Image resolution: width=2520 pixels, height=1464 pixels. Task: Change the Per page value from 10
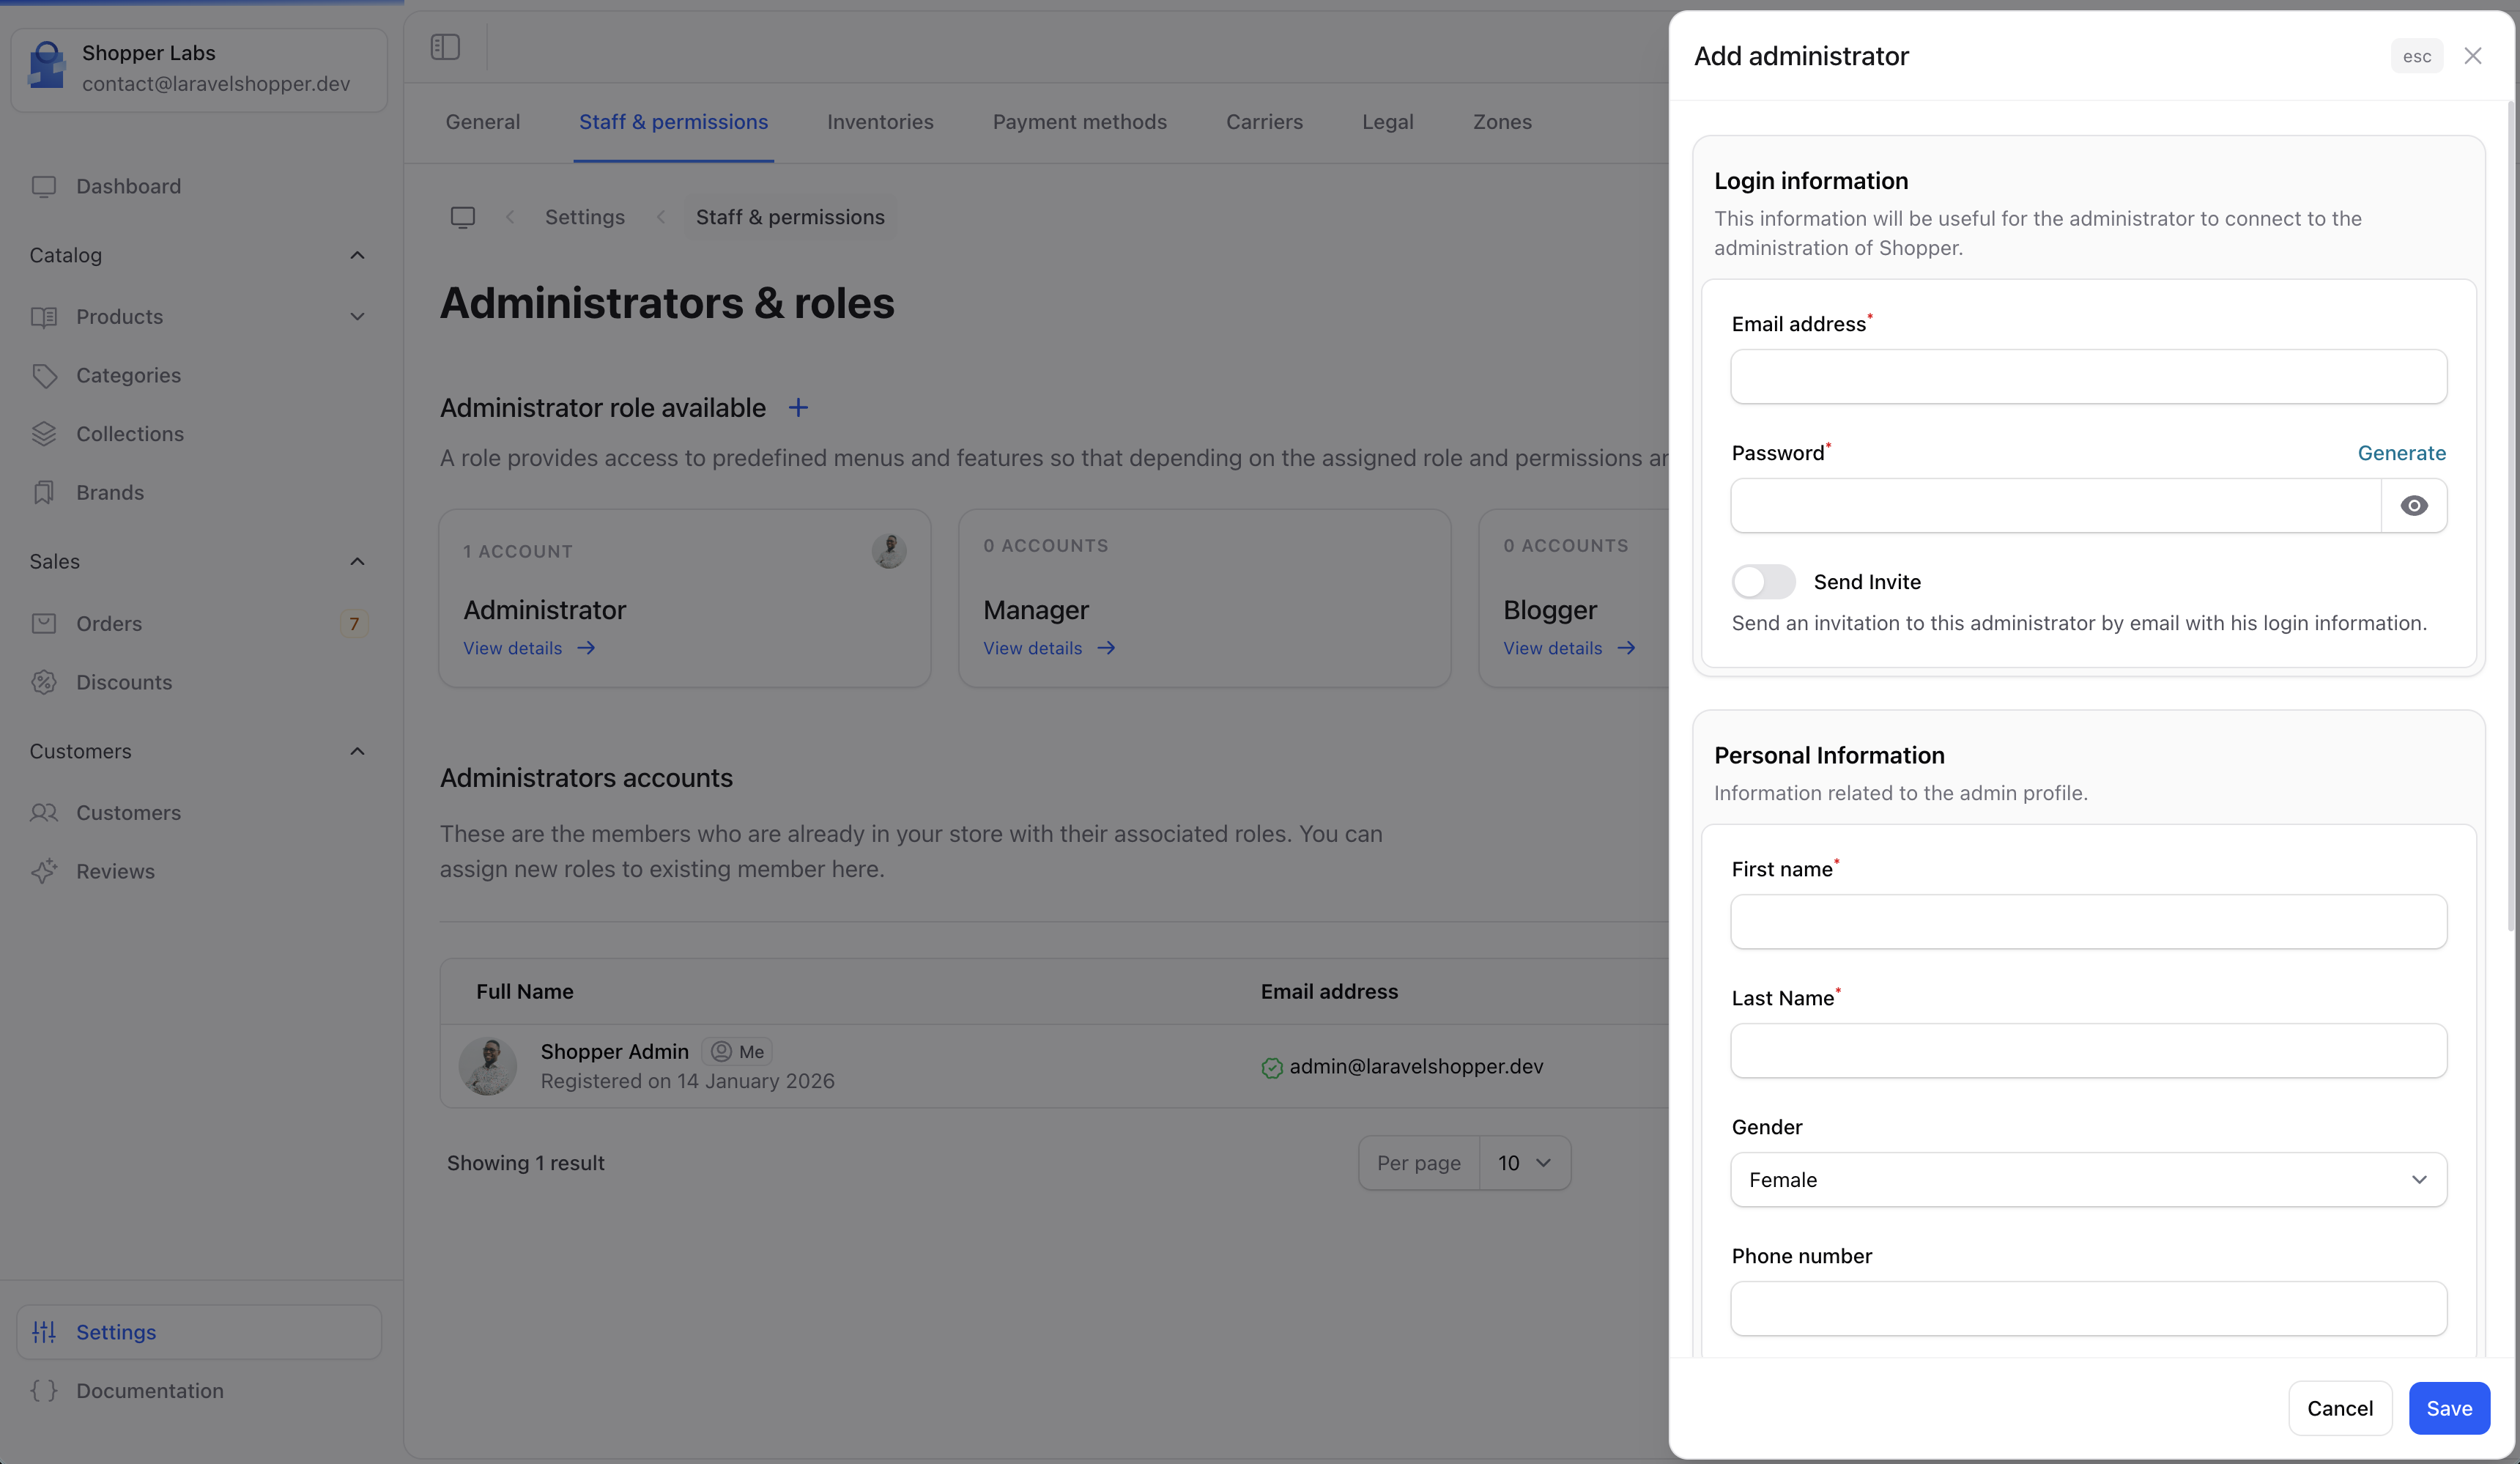point(1523,1162)
